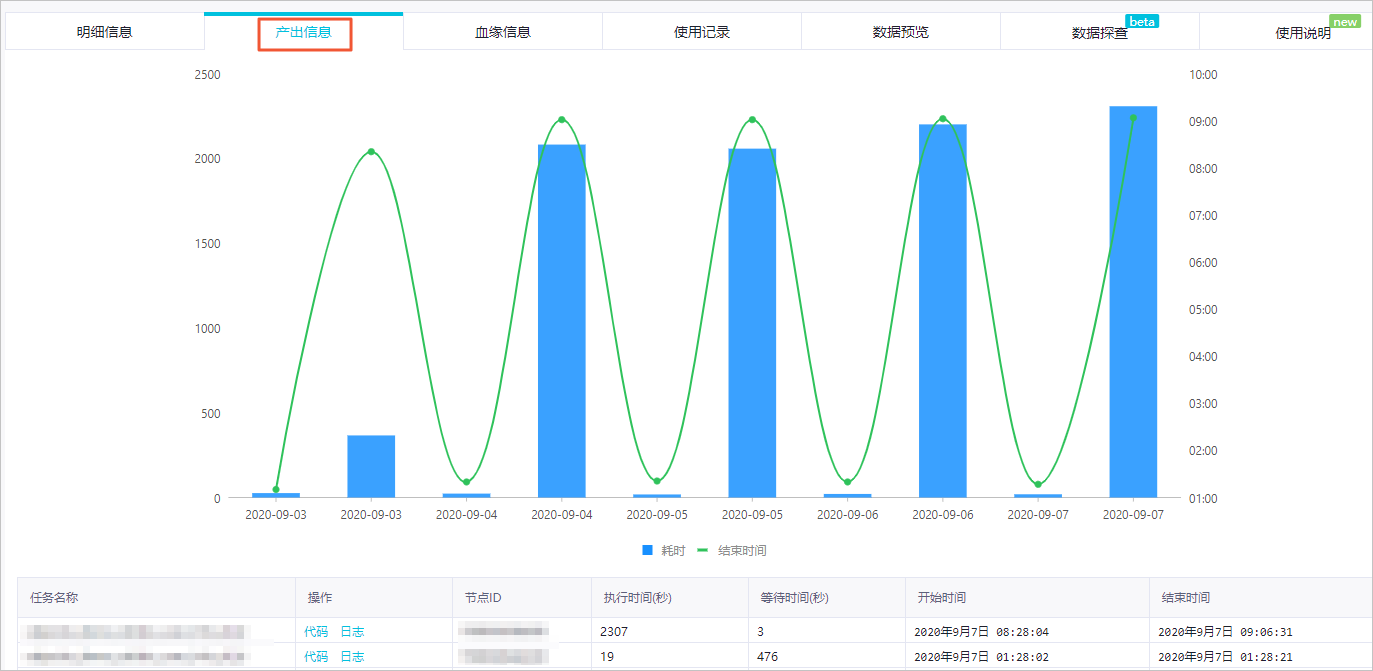Click start time 2020年9月7日 08:28:04
Image resolution: width=1373 pixels, height=671 pixels.
(982, 632)
